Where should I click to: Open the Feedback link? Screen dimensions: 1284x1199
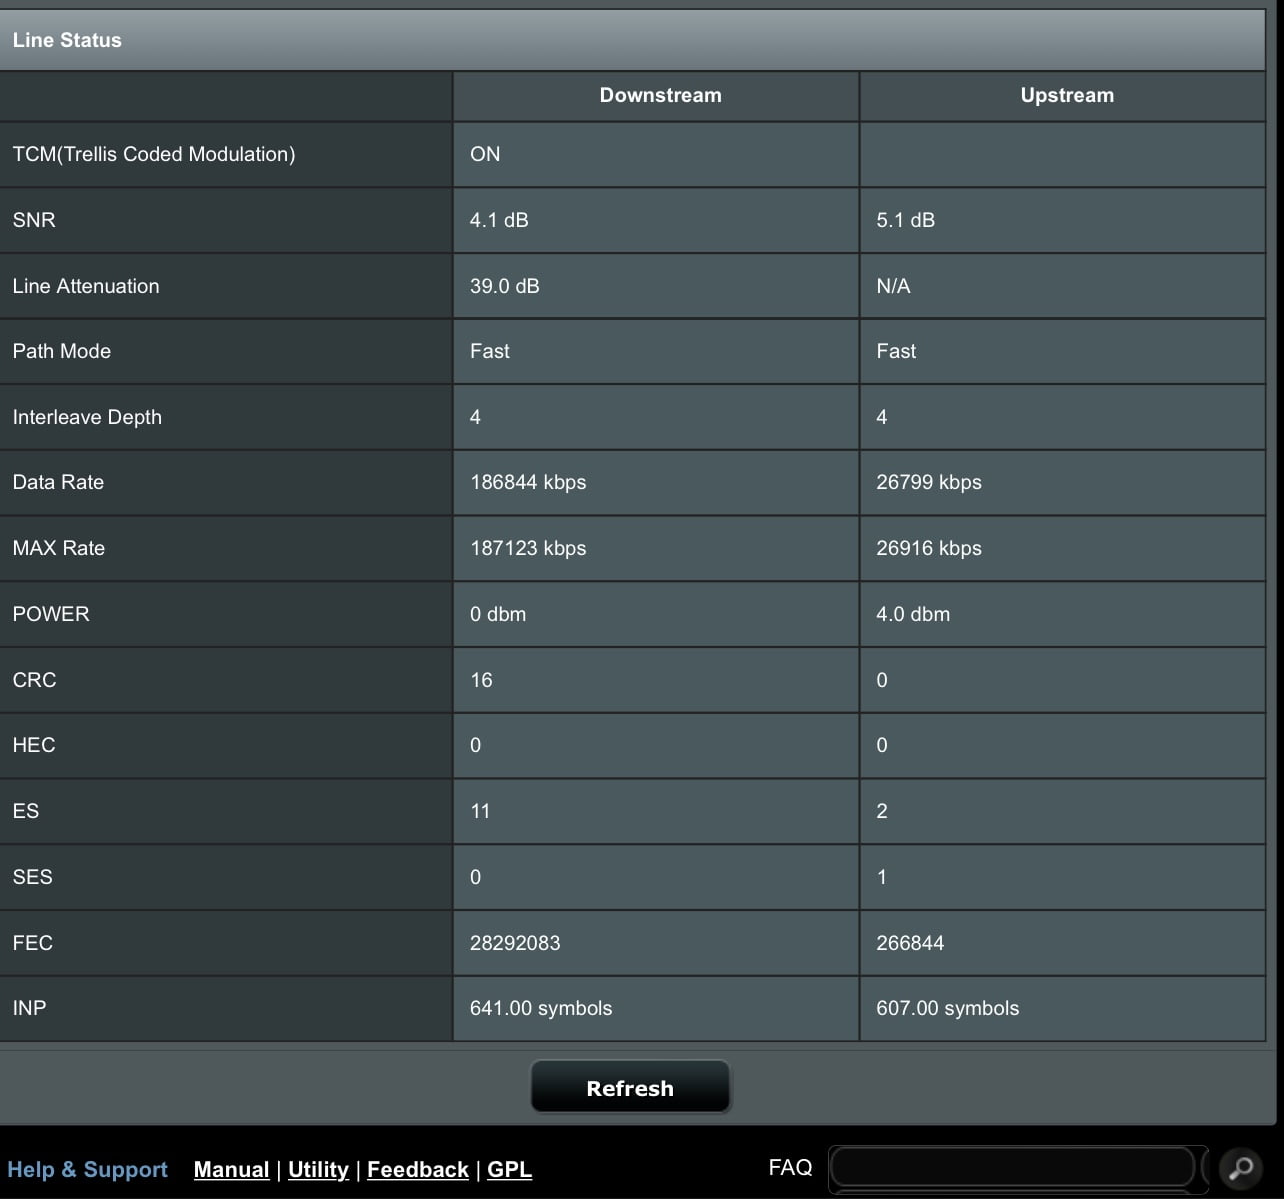click(417, 1169)
